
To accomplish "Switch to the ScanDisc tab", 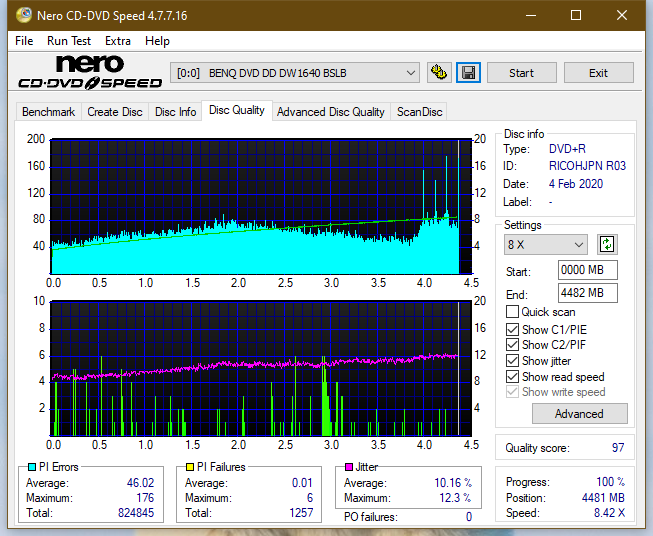I will coord(419,112).
